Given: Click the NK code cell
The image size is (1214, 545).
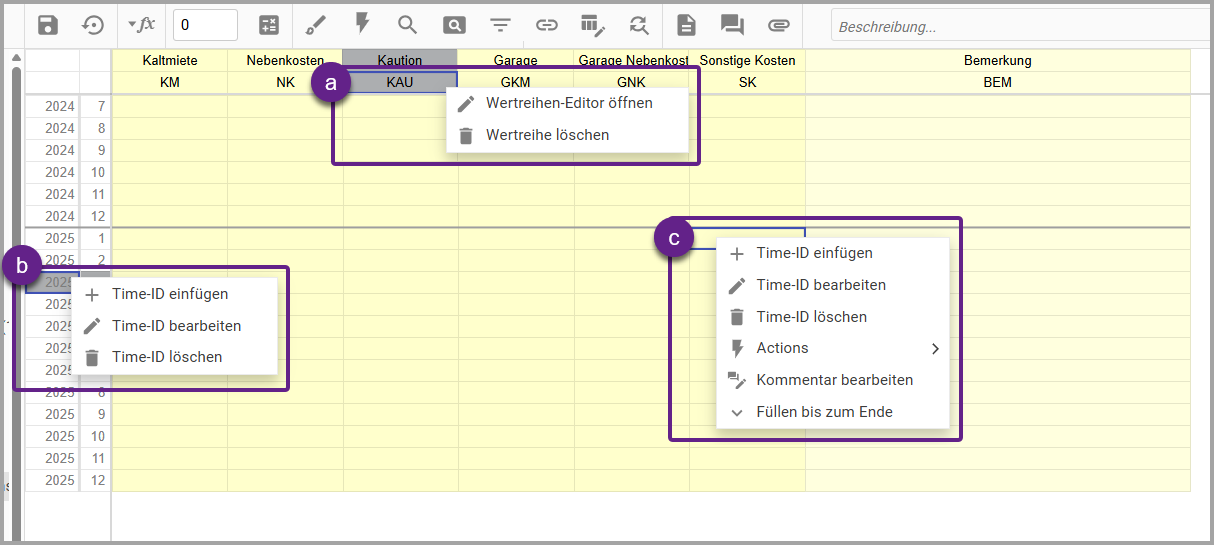Looking at the screenshot, I should (x=285, y=83).
